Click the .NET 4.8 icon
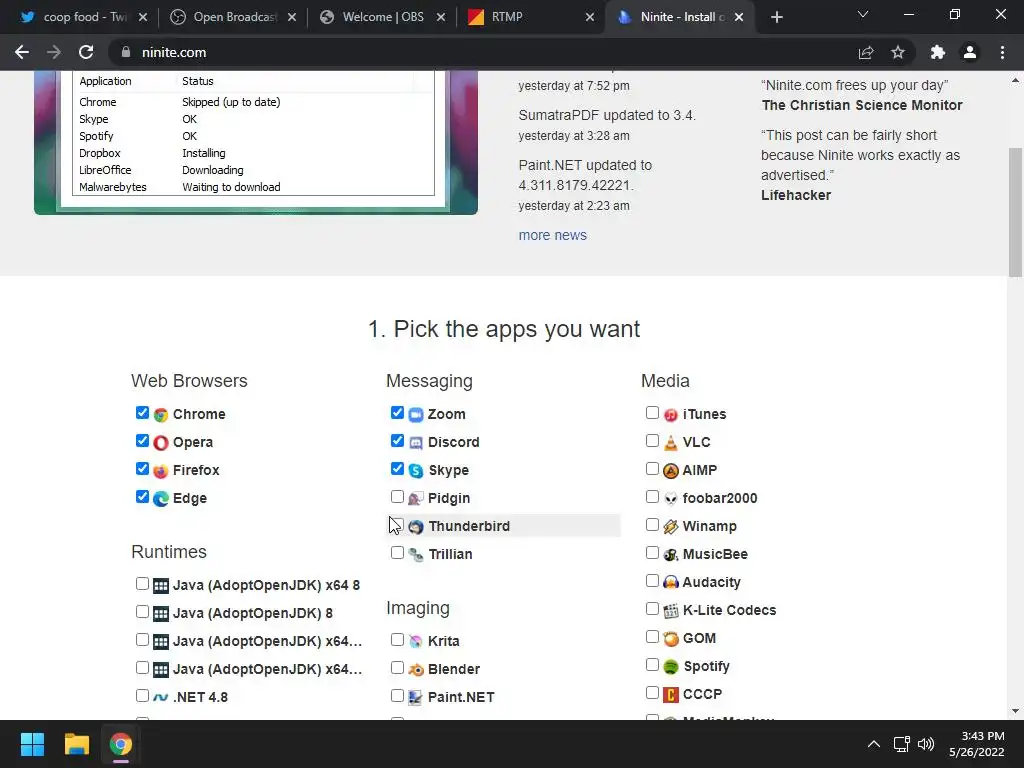 pos(161,697)
